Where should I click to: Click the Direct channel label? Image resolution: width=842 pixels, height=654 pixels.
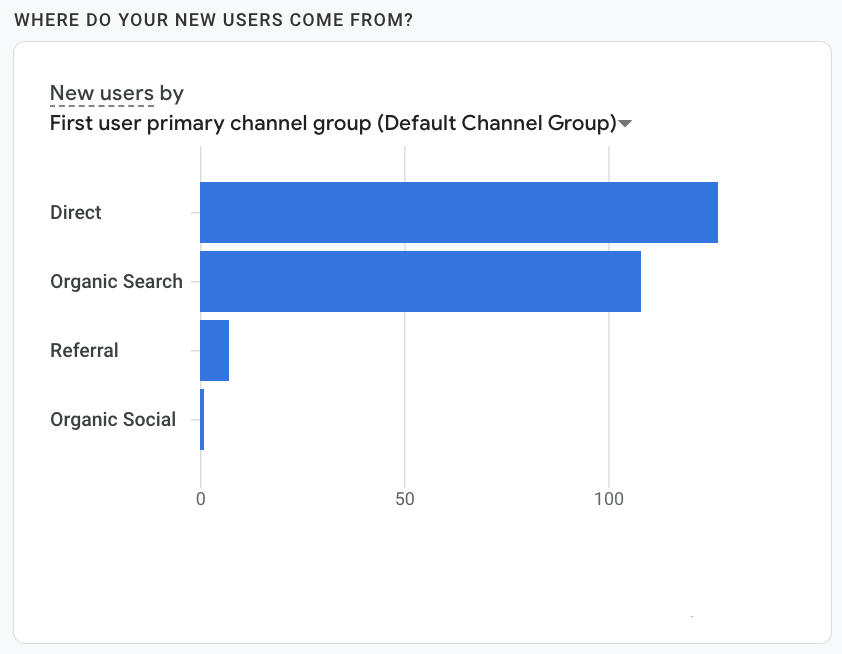76,212
